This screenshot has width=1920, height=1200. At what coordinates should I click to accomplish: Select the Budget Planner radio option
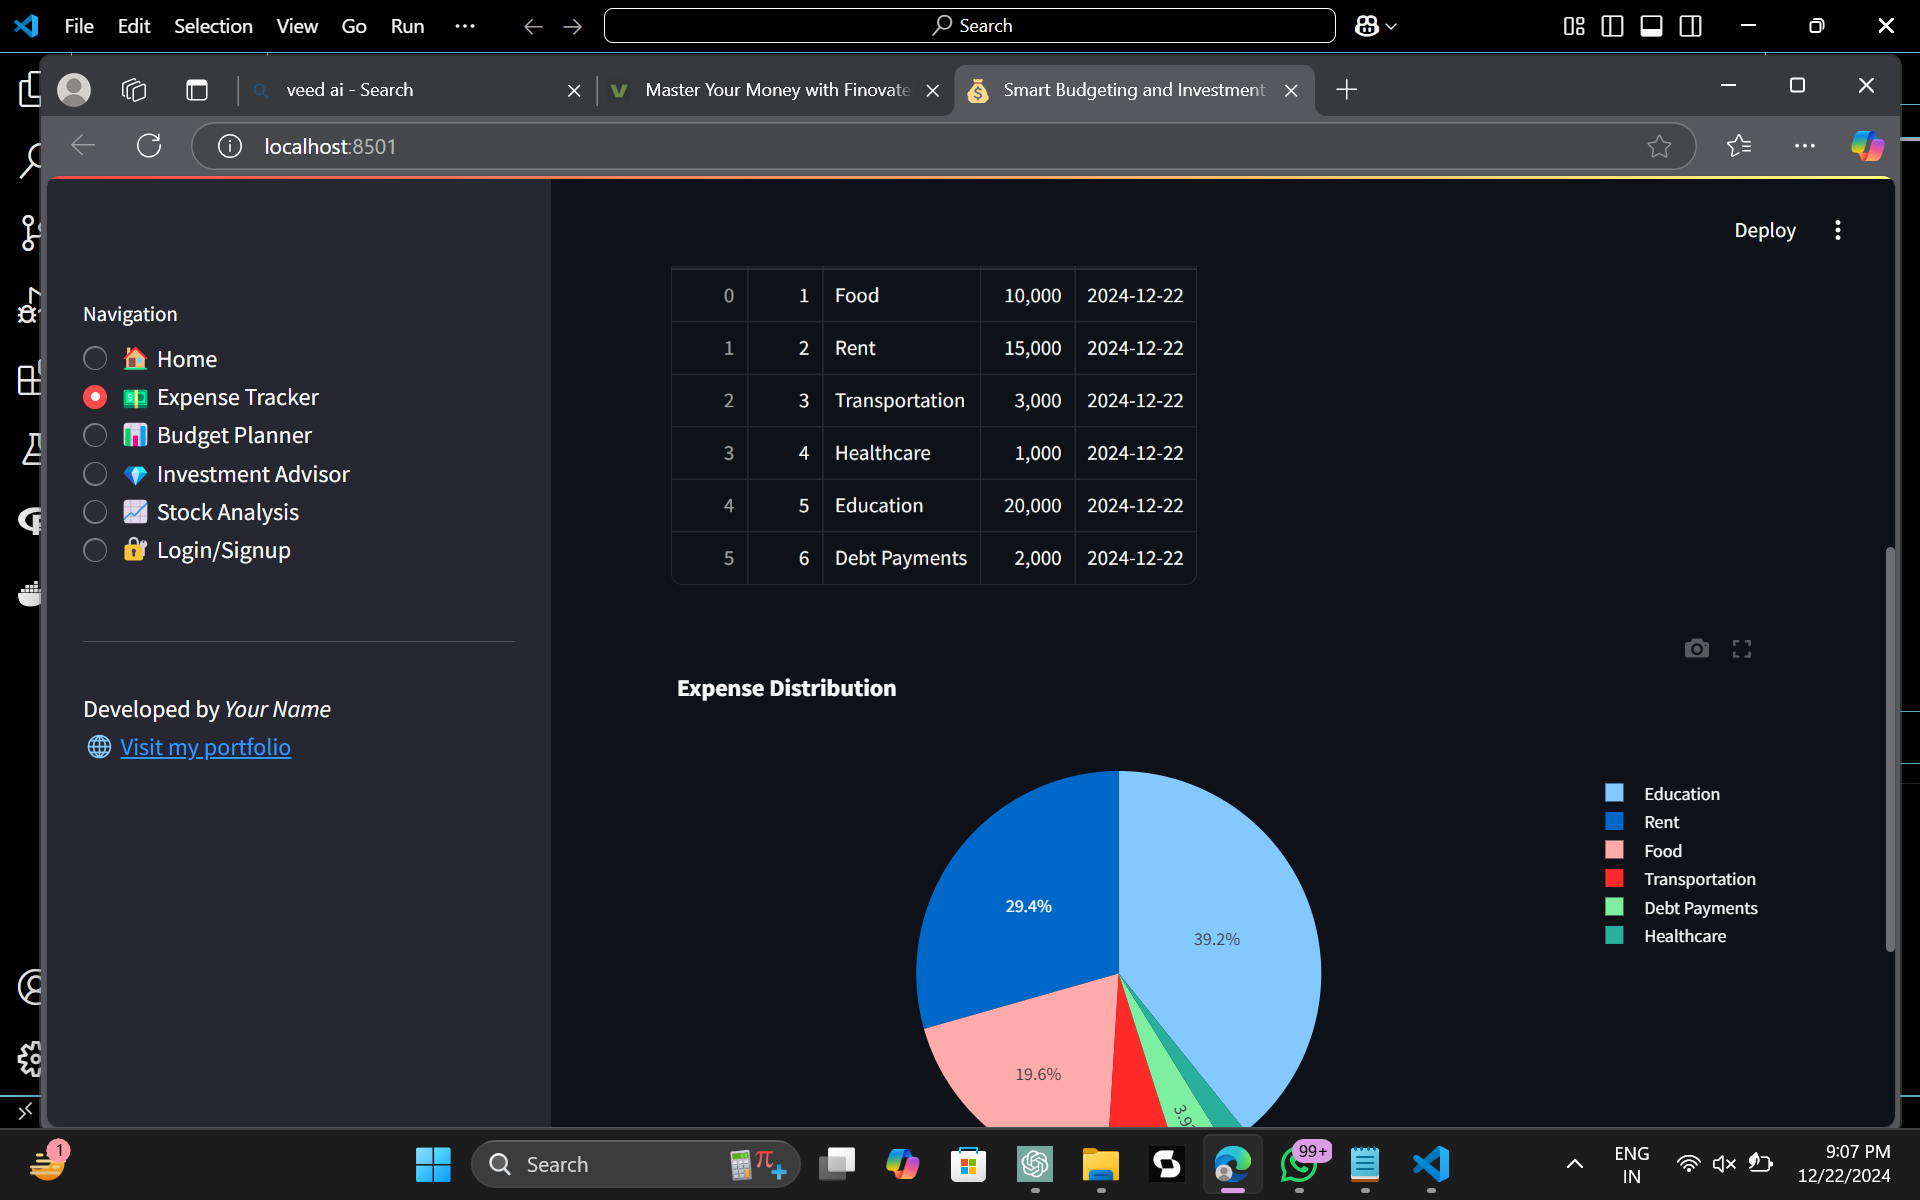[95, 436]
